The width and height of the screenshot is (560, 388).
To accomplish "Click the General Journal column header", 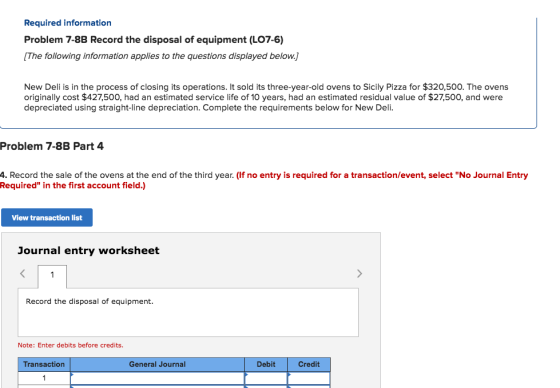I will pyautogui.click(x=158, y=364).
